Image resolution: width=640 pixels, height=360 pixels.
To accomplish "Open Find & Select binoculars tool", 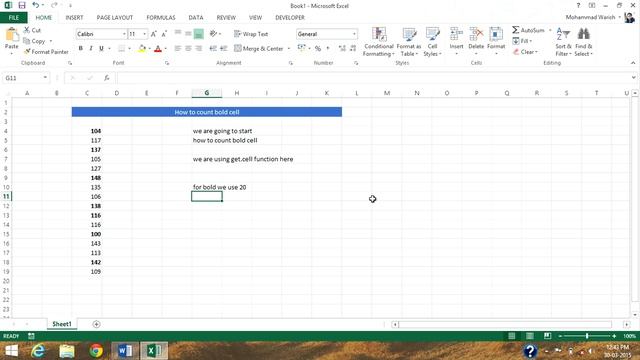I will coord(584,42).
